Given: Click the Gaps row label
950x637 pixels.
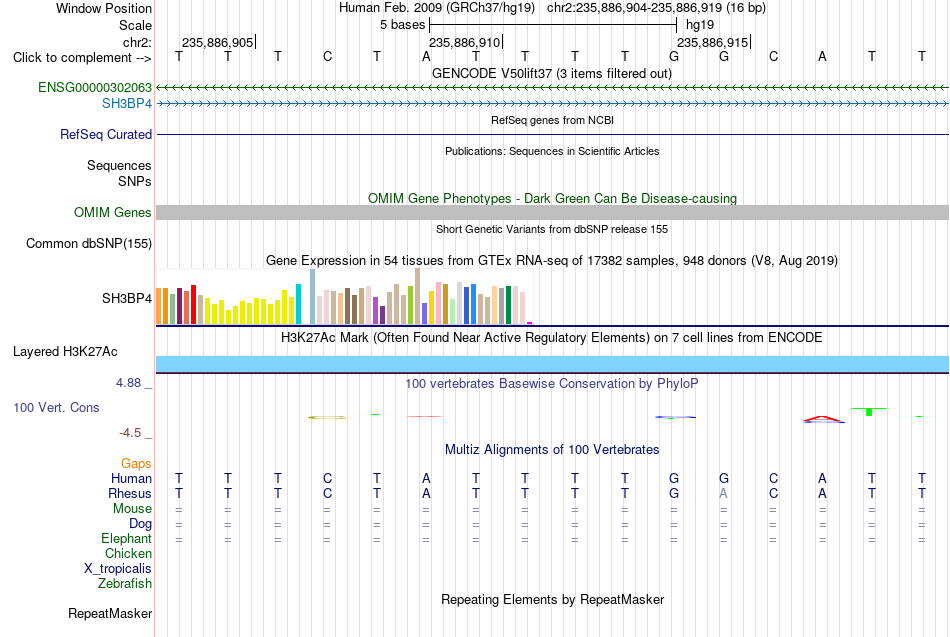Looking at the screenshot, I should coord(136,464).
